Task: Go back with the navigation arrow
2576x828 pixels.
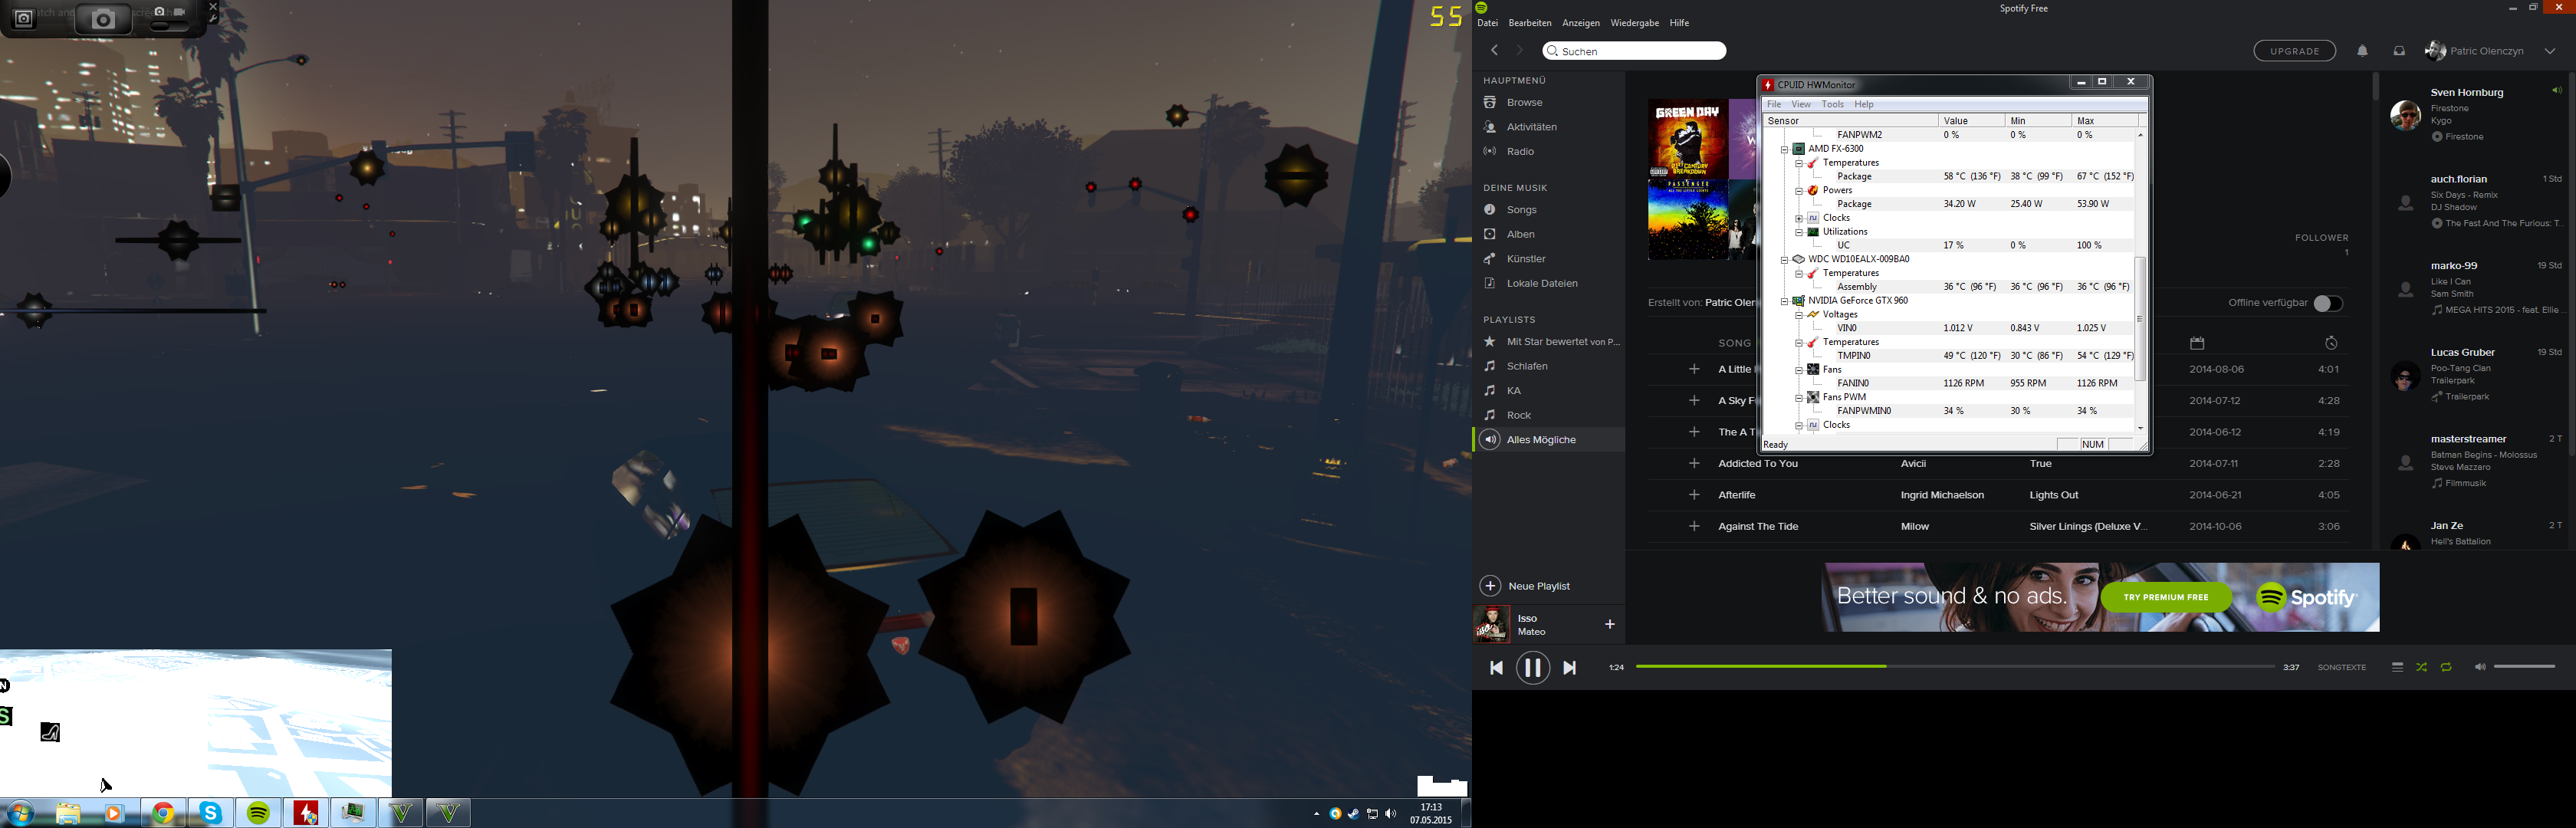Action: click(1494, 51)
